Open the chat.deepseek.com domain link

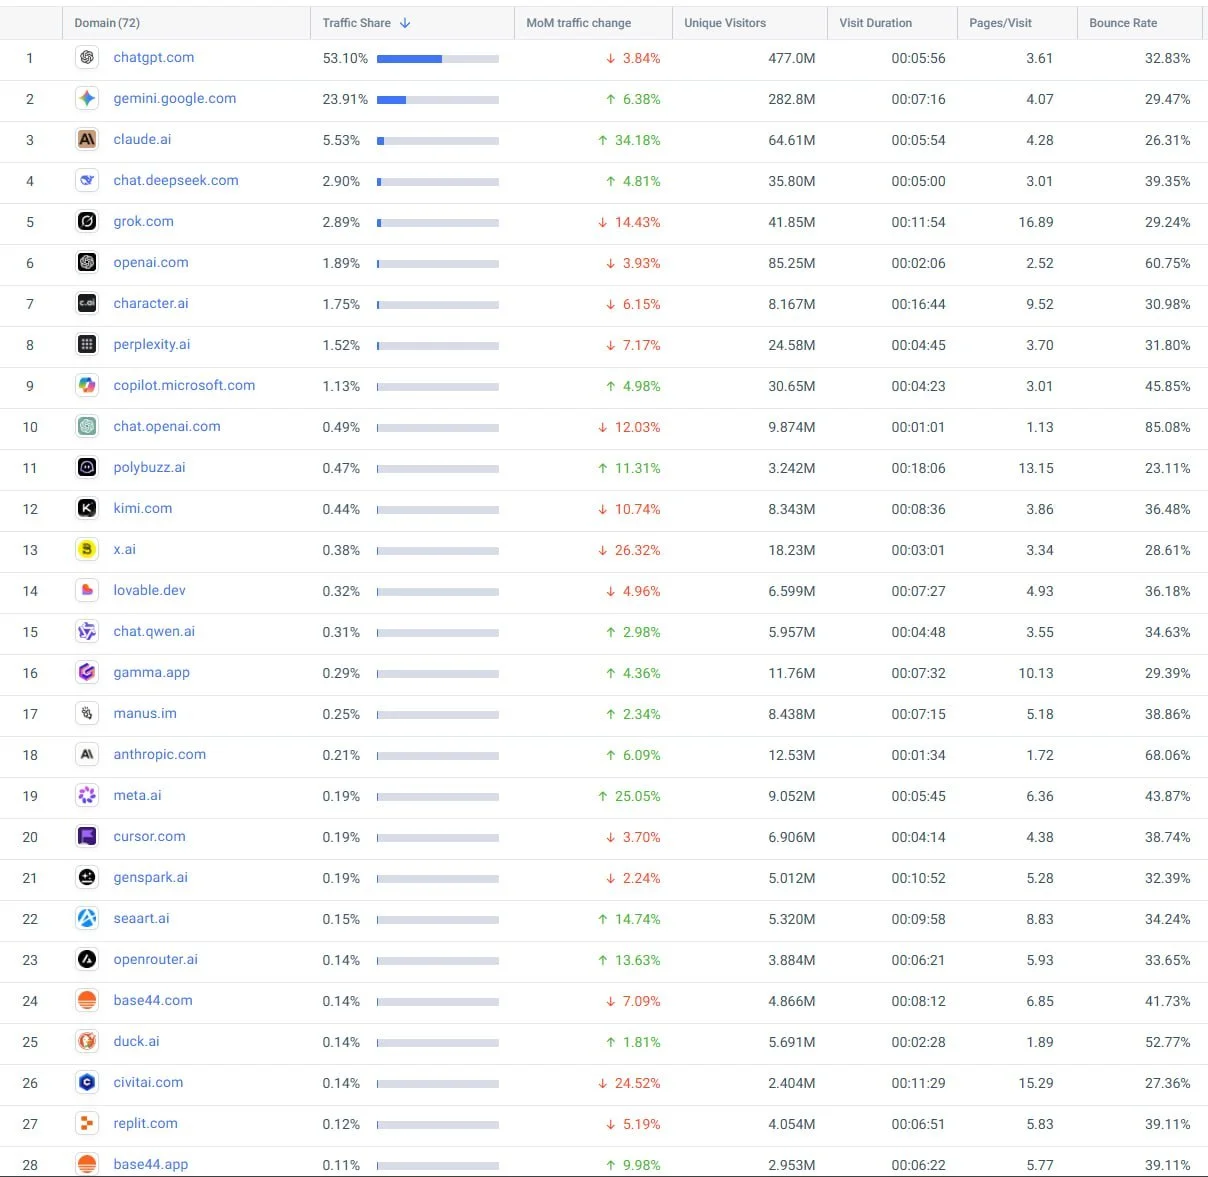(x=176, y=181)
